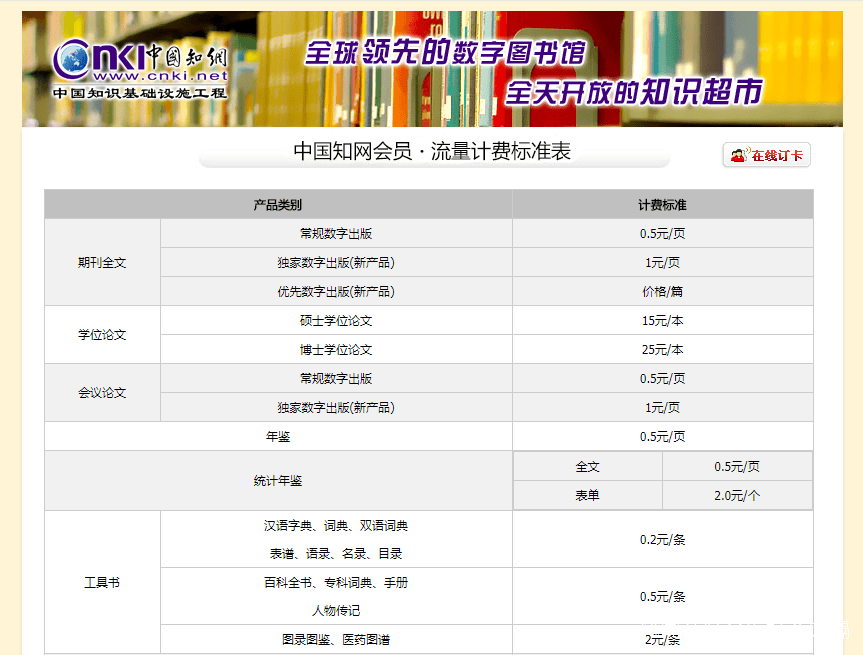Click the 表单 cell in 统计年鉴
The height and width of the screenshot is (655, 863).
(x=588, y=495)
